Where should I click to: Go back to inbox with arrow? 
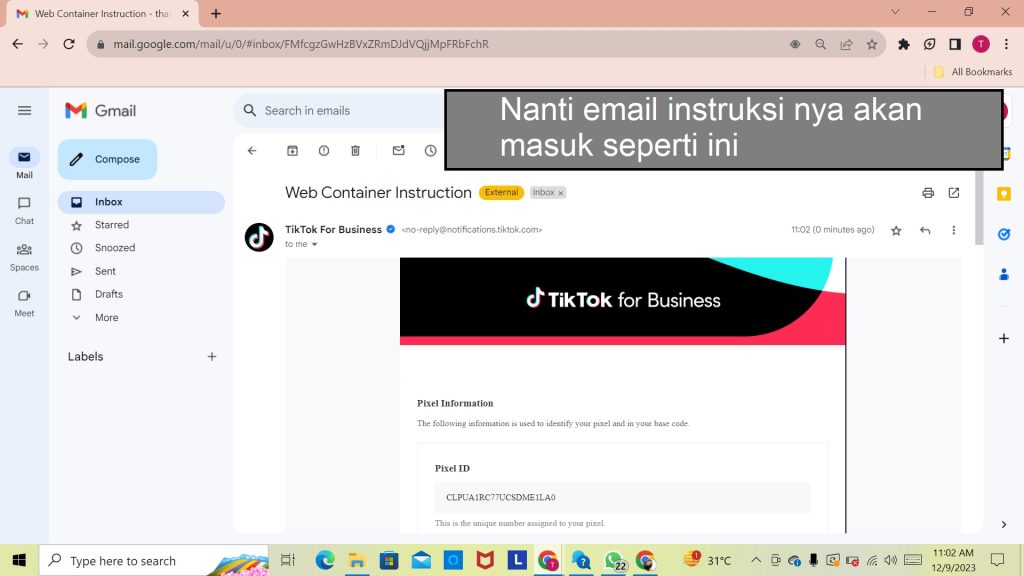pyautogui.click(x=252, y=151)
